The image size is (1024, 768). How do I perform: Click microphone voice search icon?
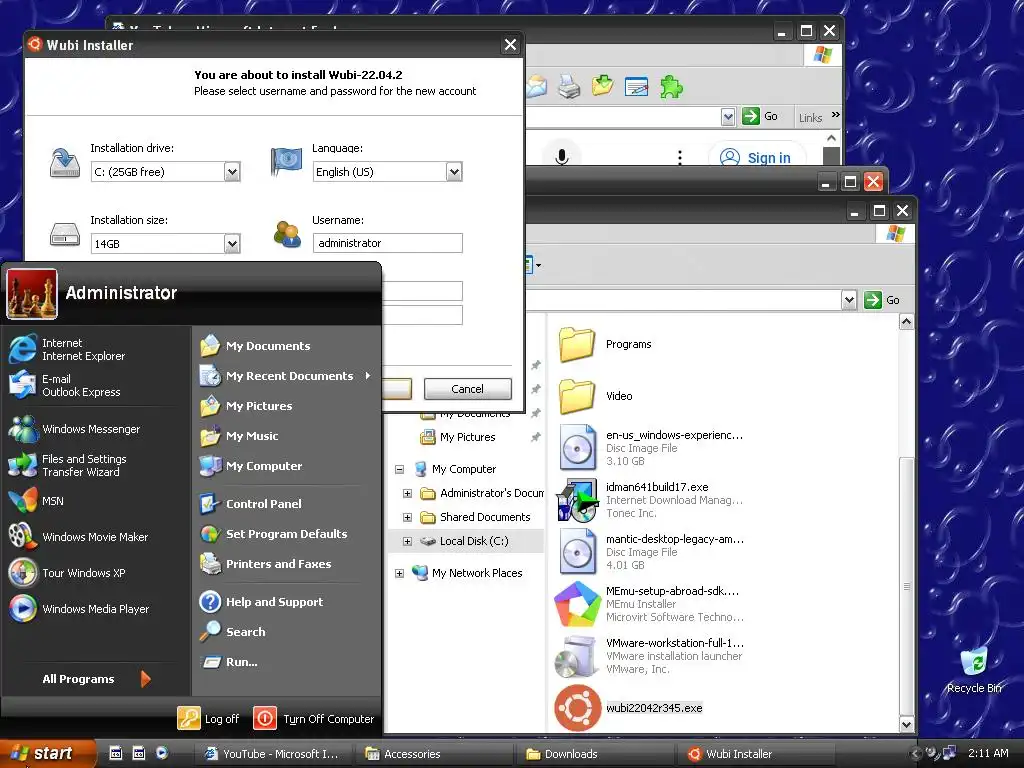562,157
